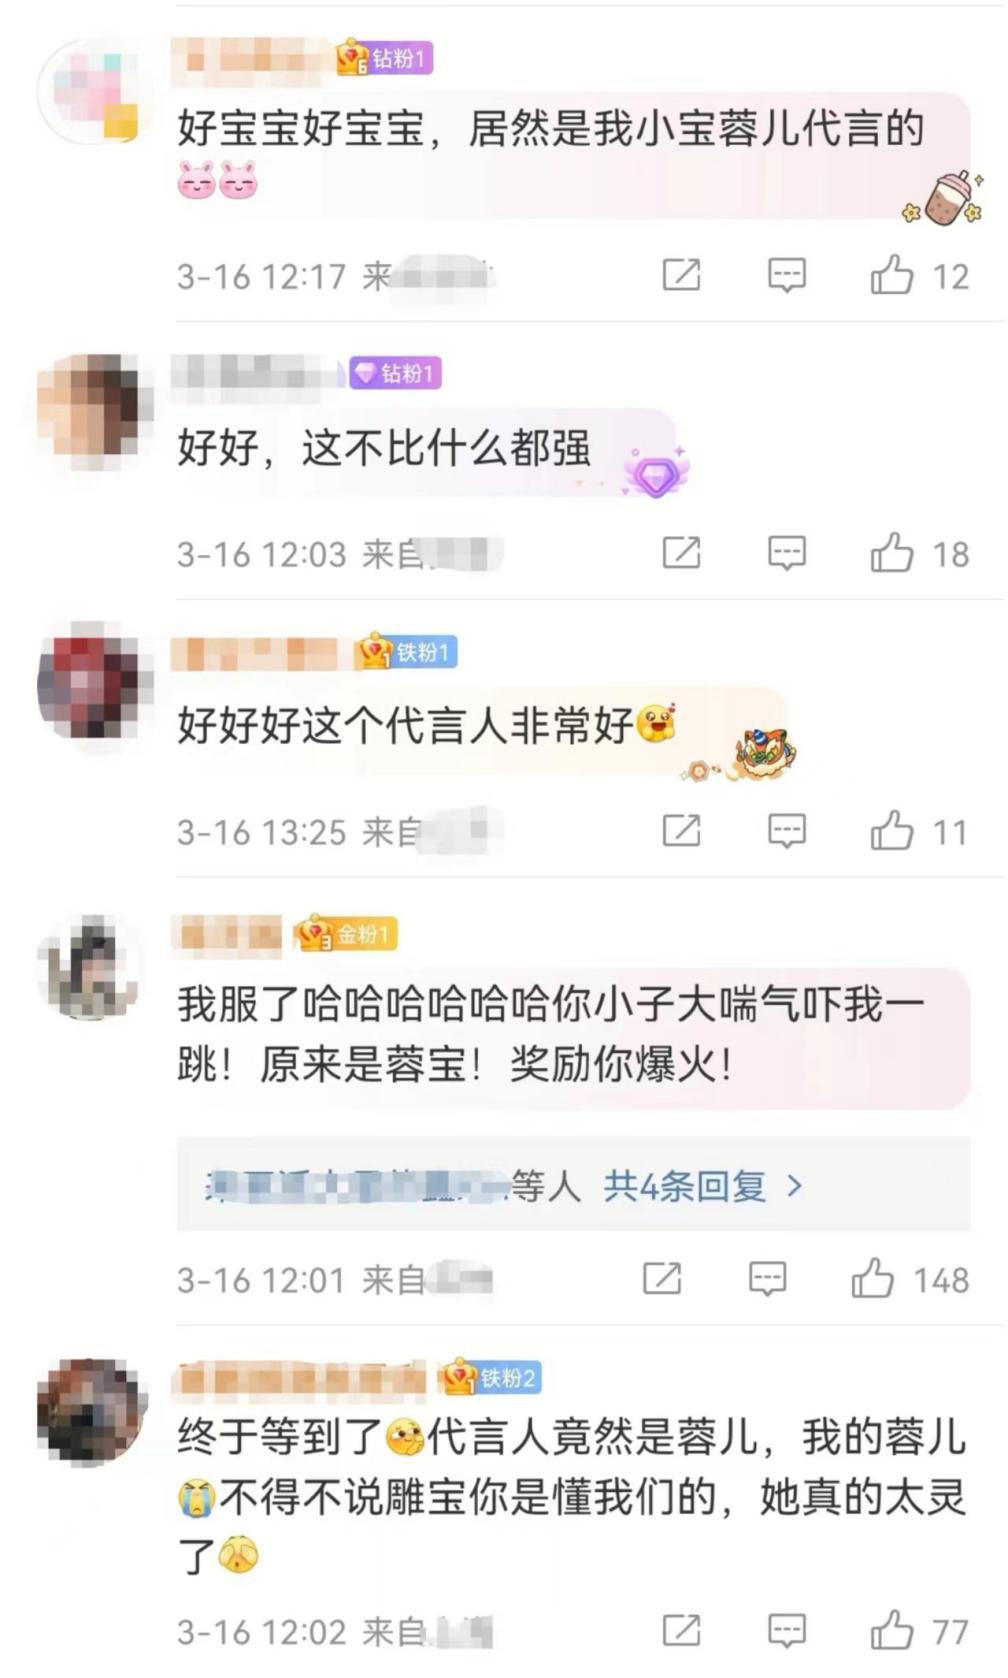Screen dimensions: 1008x1678
Task: Reply to the 12:01 comment
Action: [x=767, y=1278]
